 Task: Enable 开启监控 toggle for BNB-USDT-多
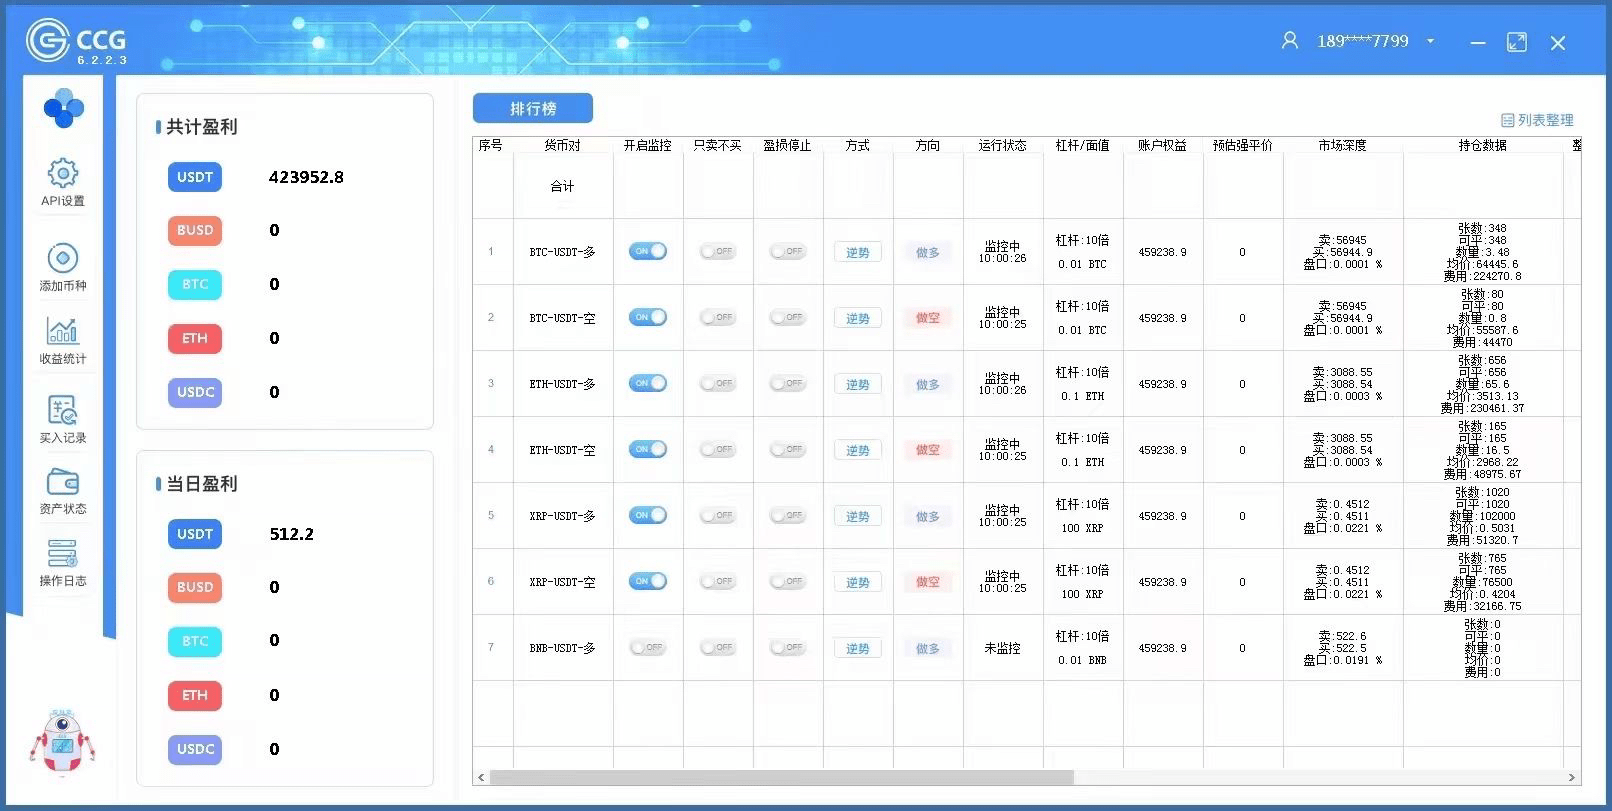click(648, 647)
